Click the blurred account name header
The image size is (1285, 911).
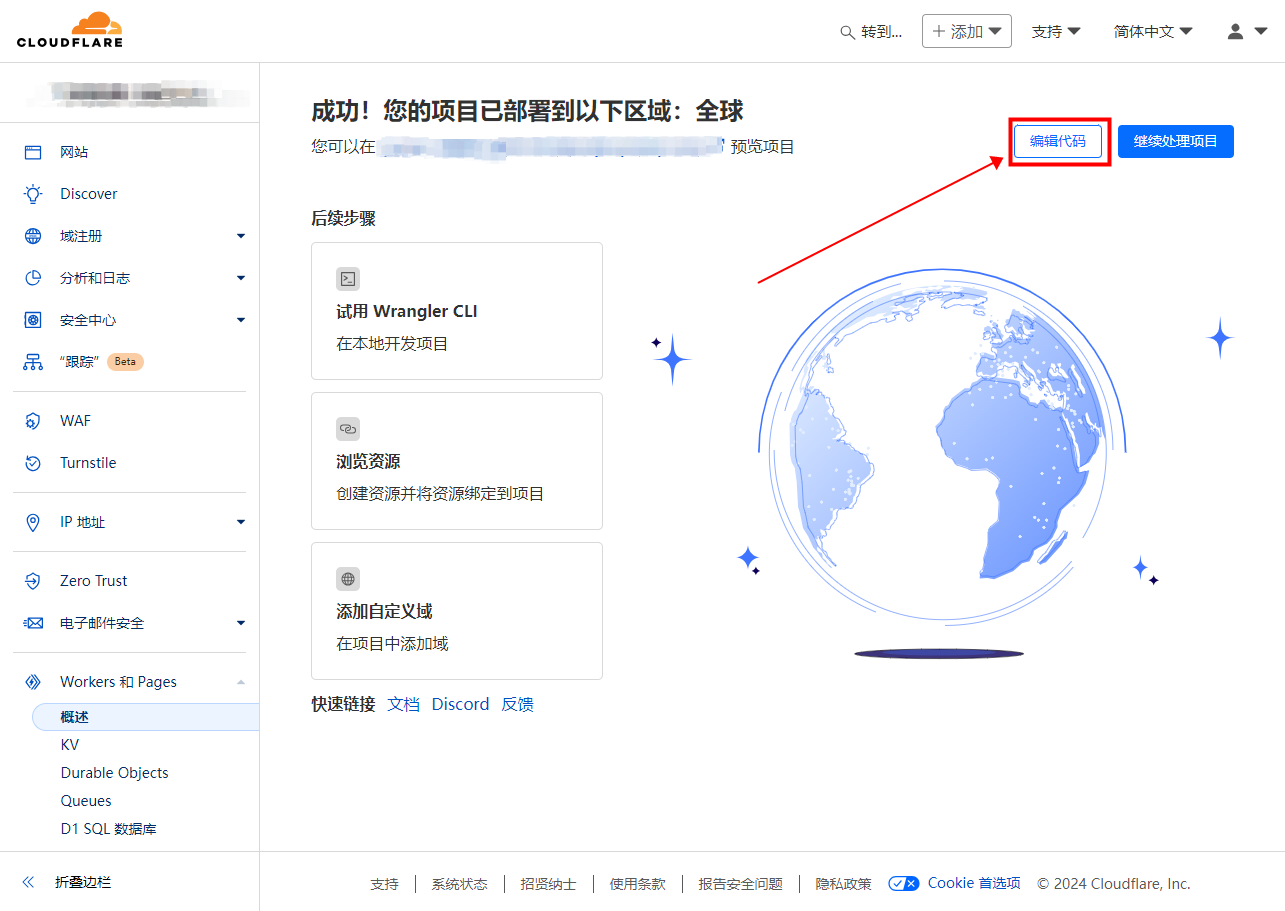click(x=137, y=93)
